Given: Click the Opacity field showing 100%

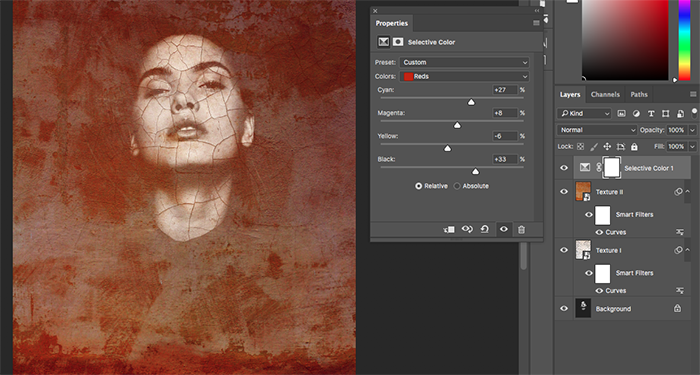Looking at the screenshot, I should [677, 130].
